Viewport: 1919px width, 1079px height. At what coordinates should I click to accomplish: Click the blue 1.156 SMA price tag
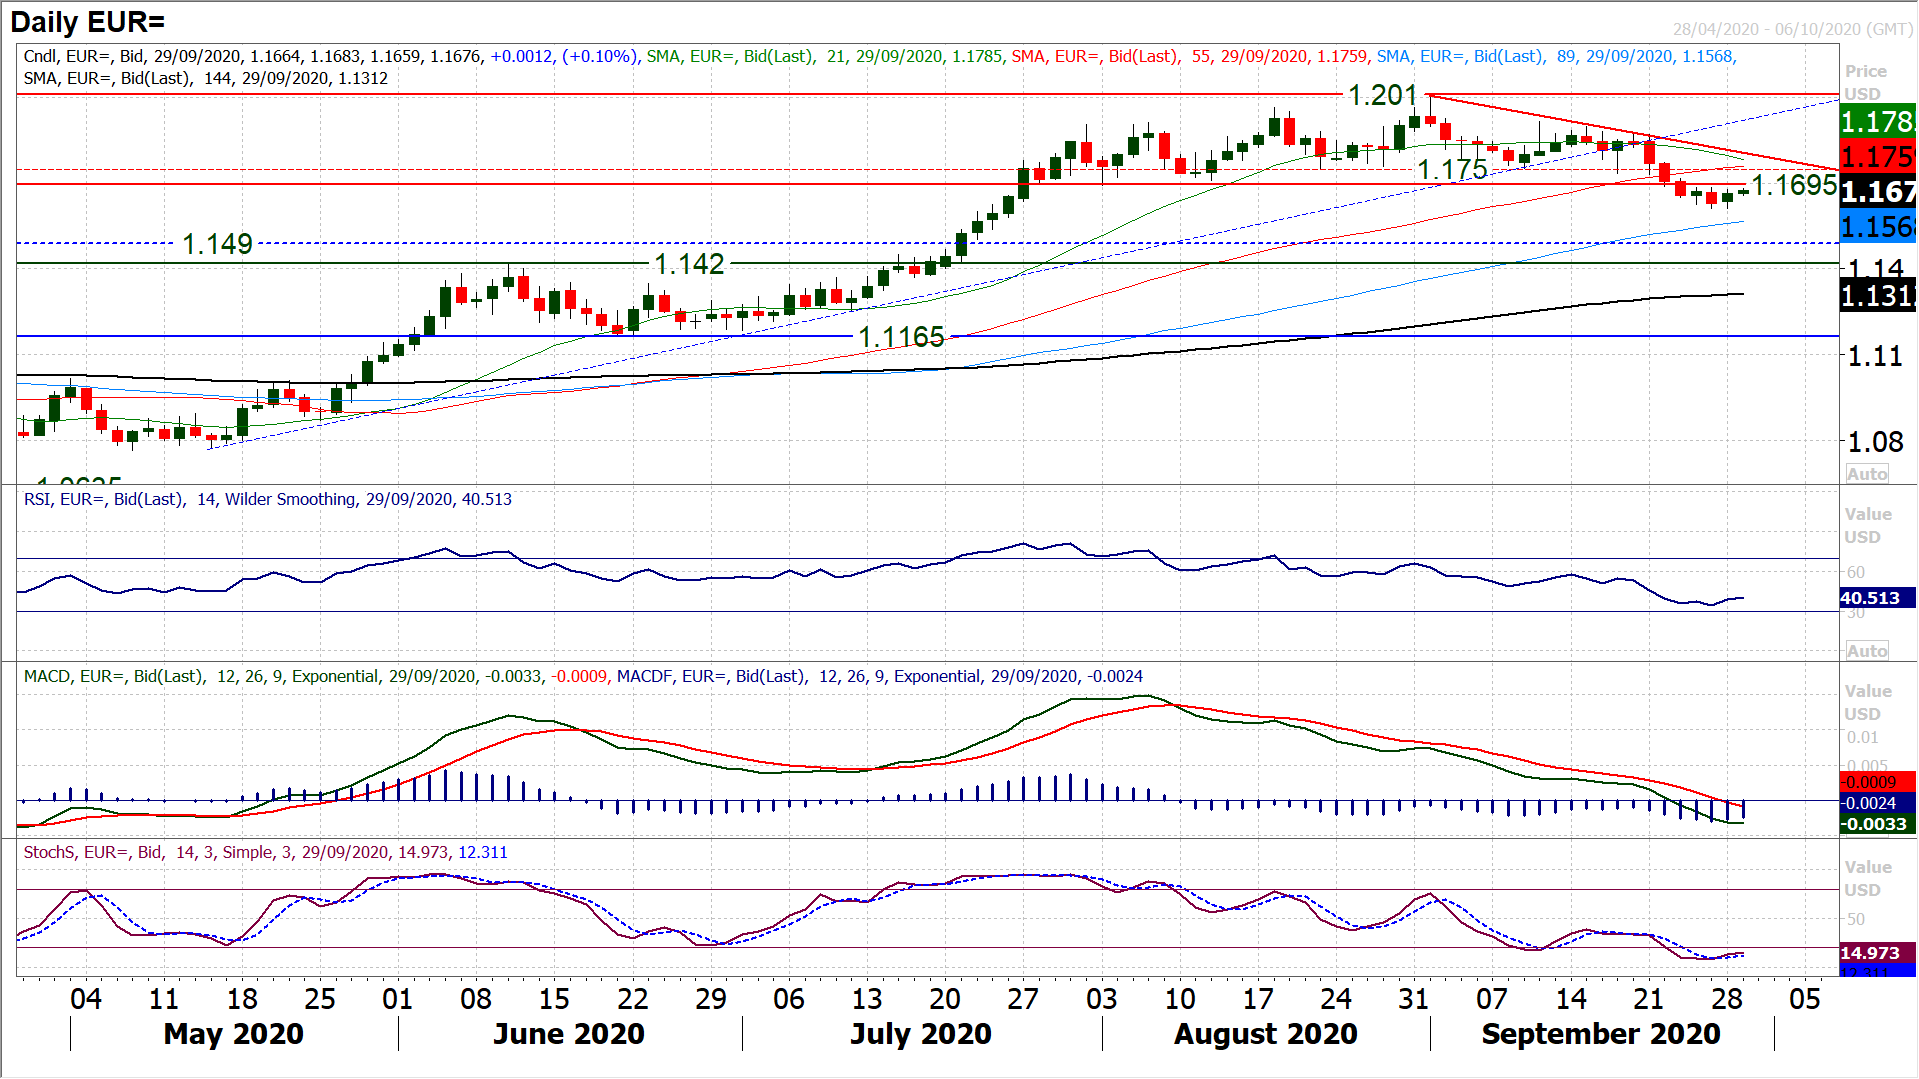[1877, 227]
